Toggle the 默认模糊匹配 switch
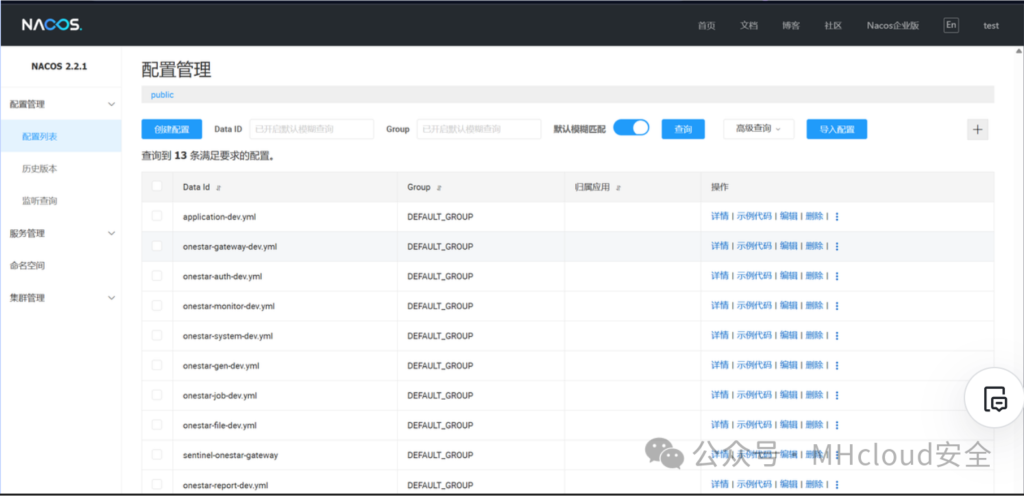 tap(631, 127)
